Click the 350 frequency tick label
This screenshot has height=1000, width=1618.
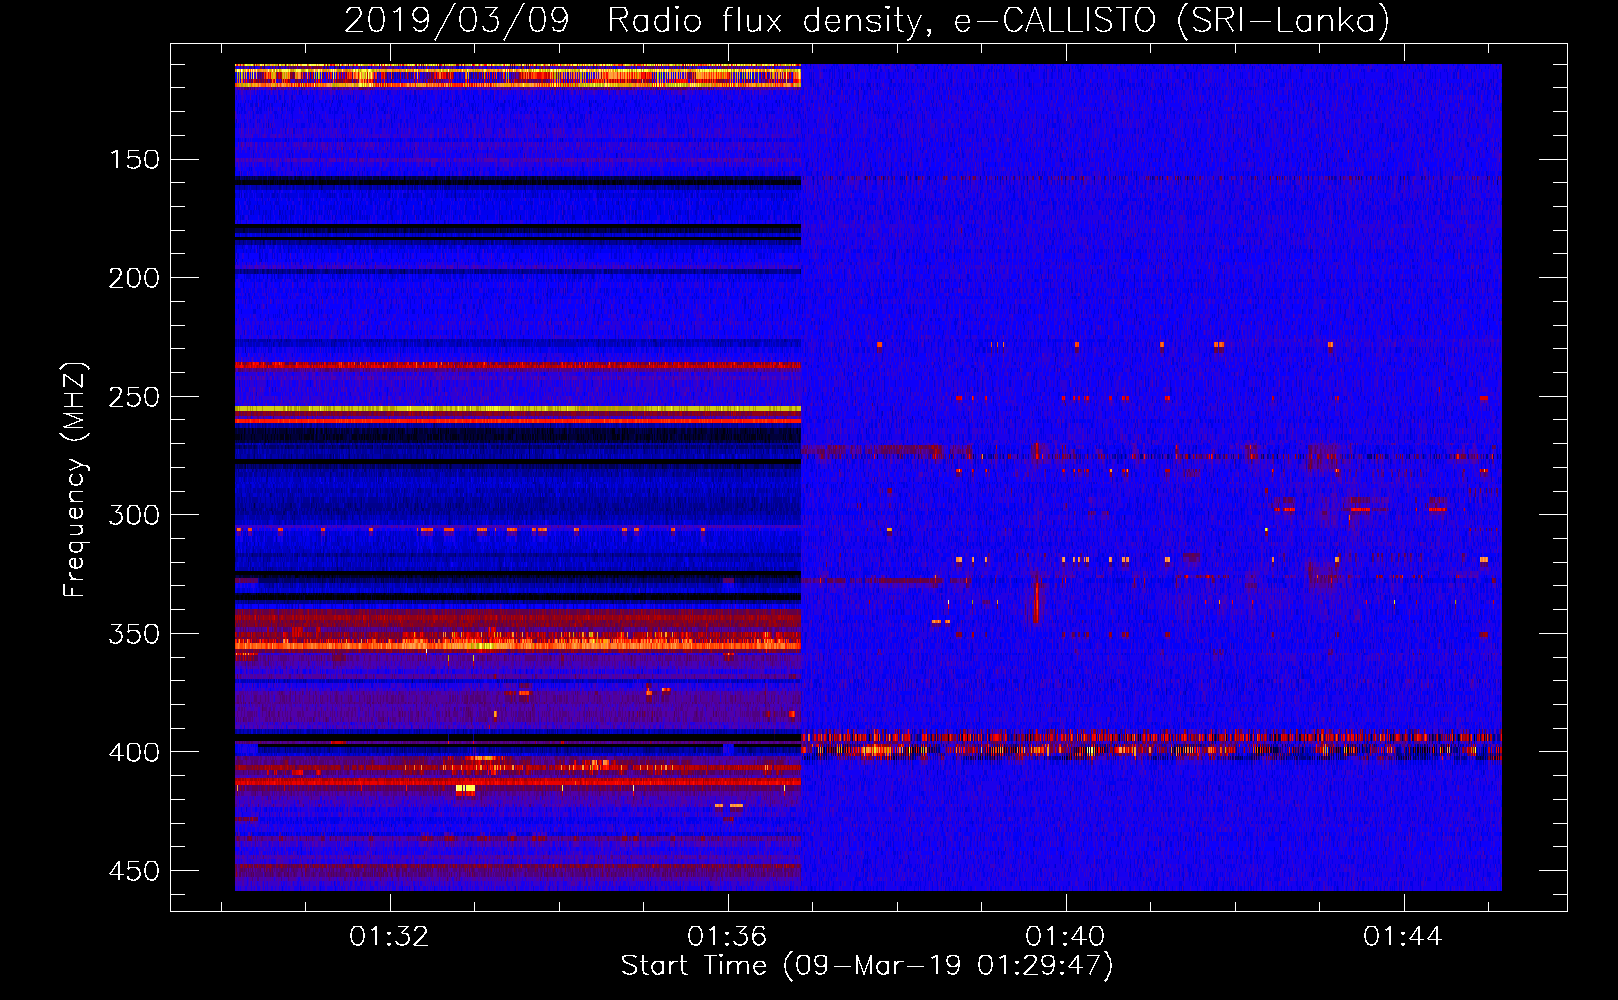click(134, 634)
